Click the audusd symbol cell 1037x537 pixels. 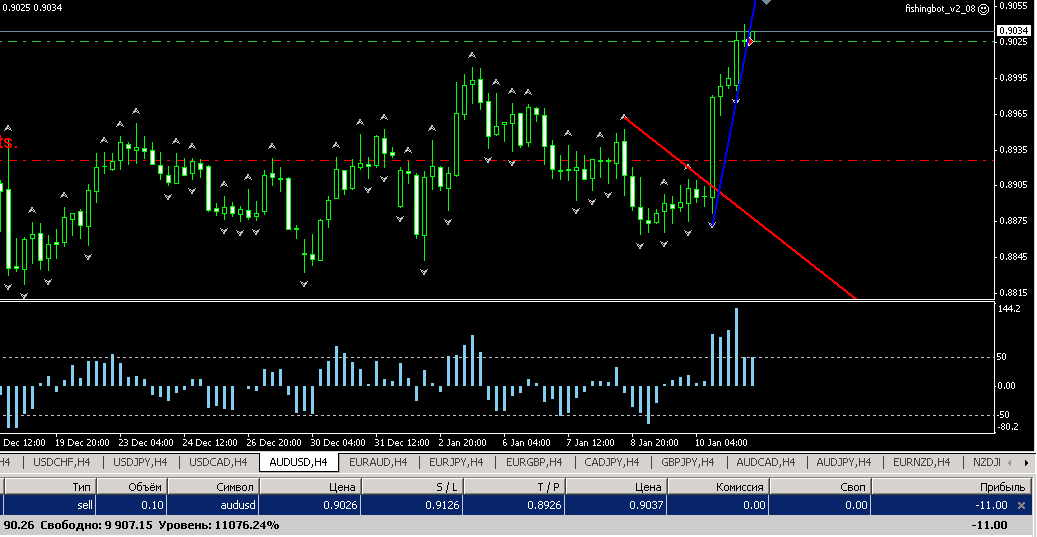214,505
